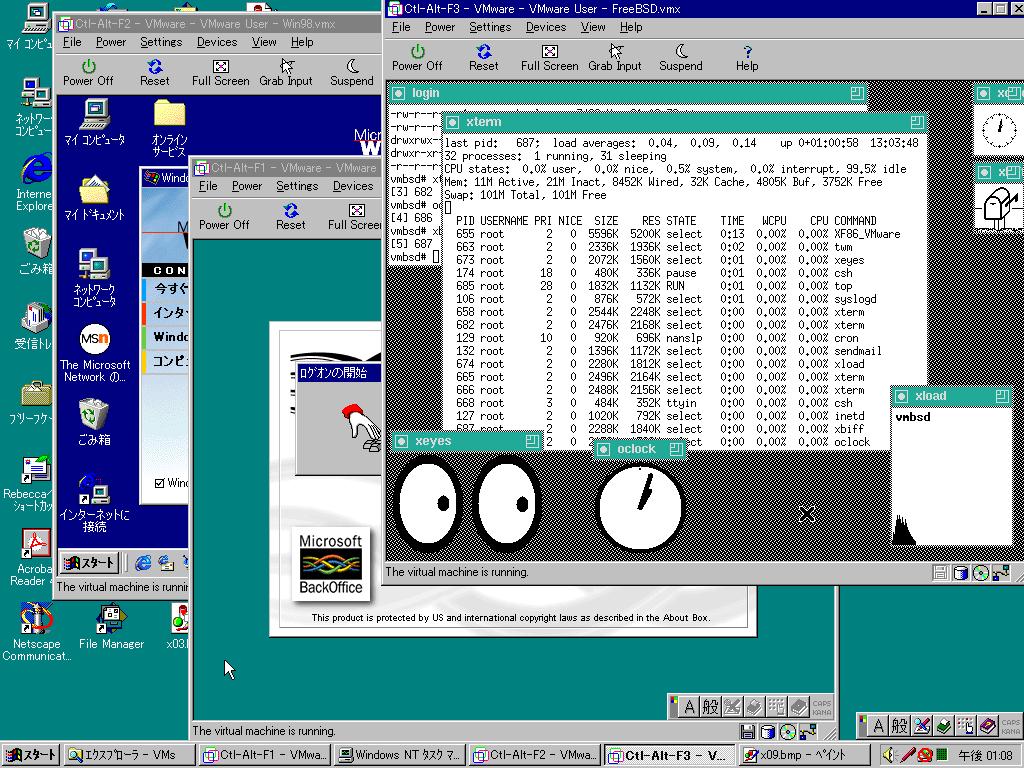Open the File menu of the FreeBSD VMware window
Viewport: 1024px width, 768px height.
point(401,27)
